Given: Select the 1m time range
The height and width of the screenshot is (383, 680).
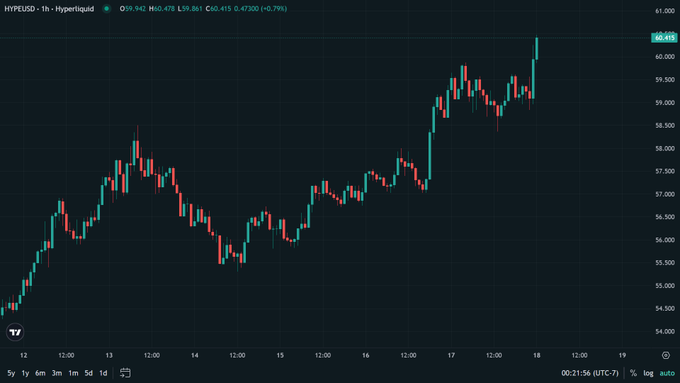Looking at the screenshot, I should [x=73, y=373].
